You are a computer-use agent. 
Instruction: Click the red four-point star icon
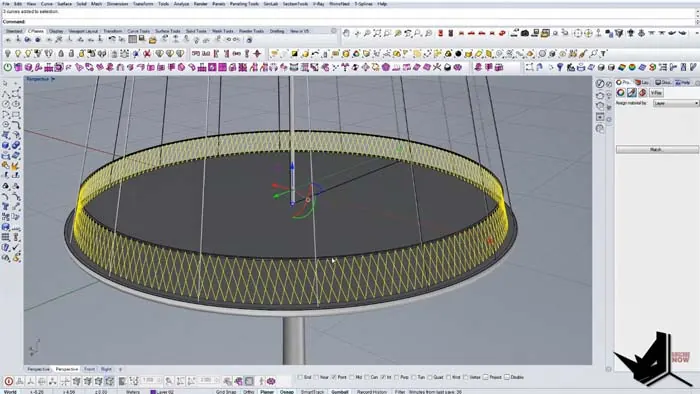point(257,54)
